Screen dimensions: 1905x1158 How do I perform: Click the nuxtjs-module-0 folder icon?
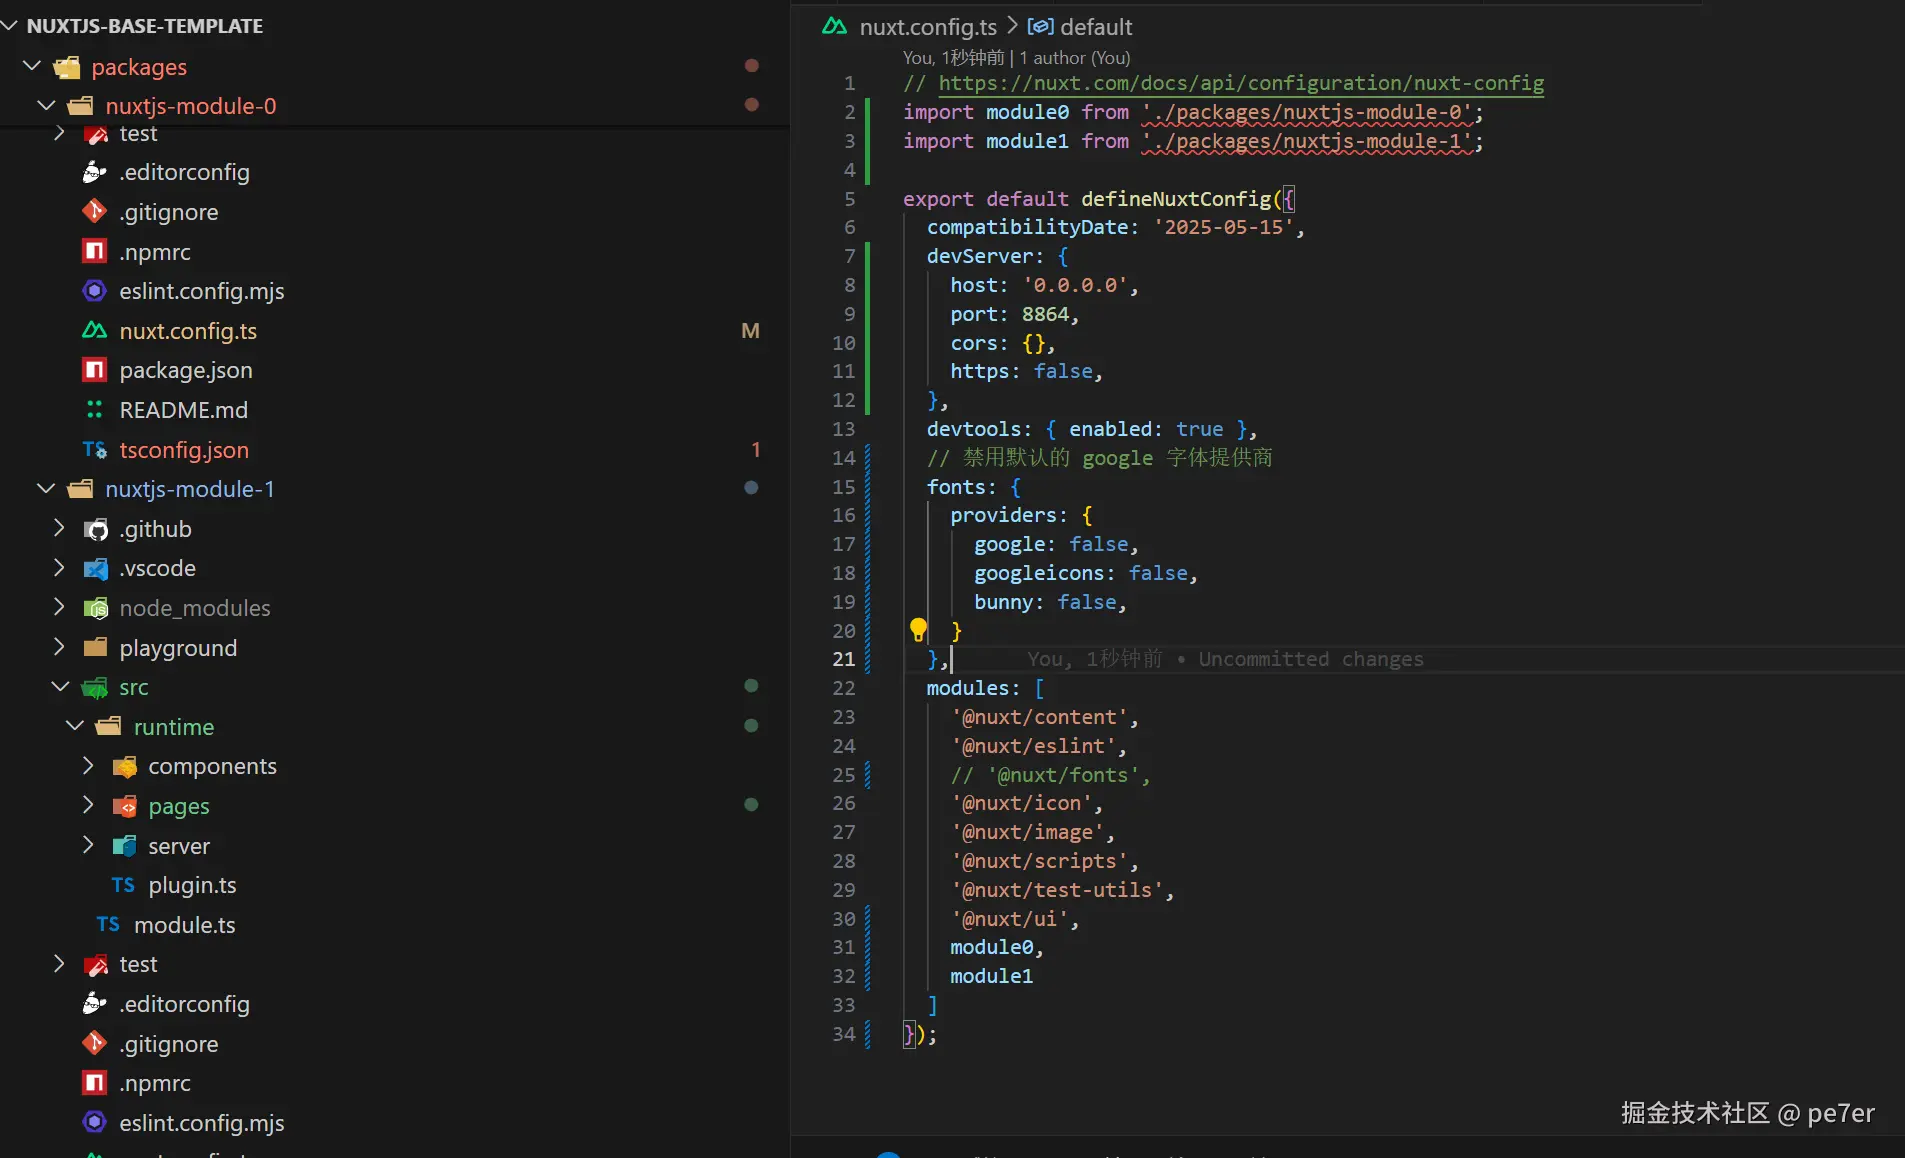[x=81, y=106]
